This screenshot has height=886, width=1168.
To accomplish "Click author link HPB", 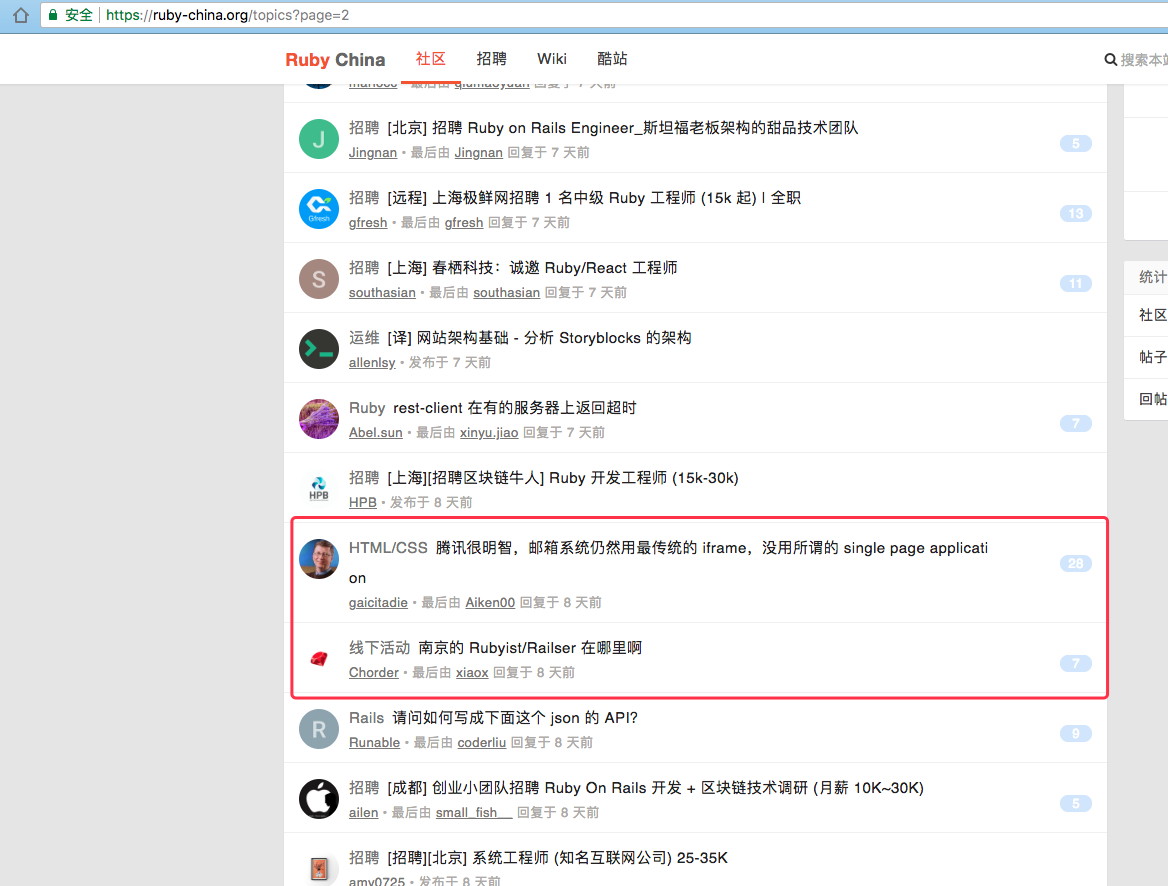I will click(363, 503).
